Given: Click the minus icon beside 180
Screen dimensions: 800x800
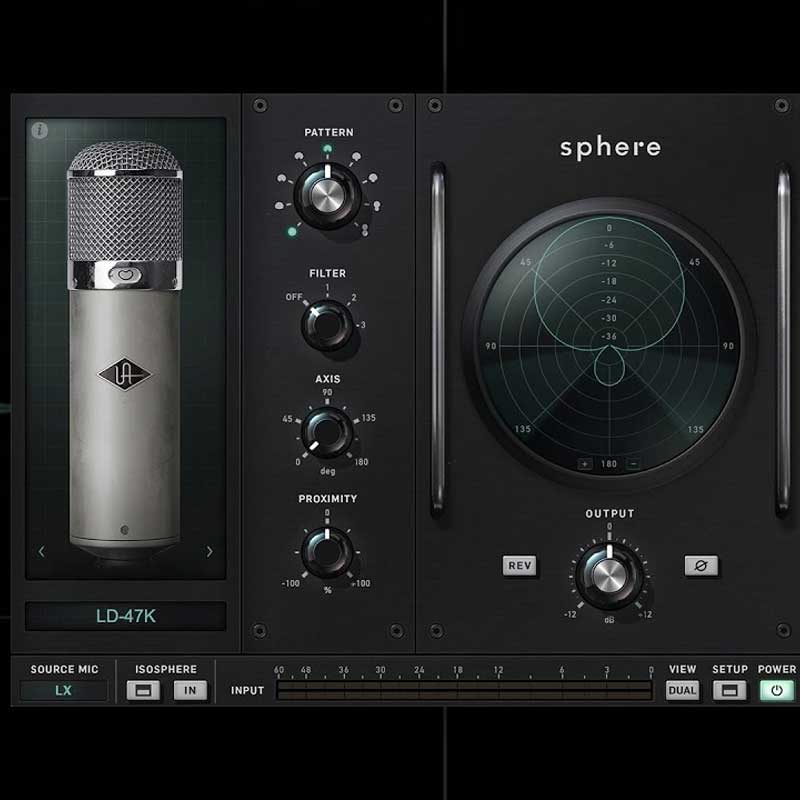Looking at the screenshot, I should coord(633,464).
